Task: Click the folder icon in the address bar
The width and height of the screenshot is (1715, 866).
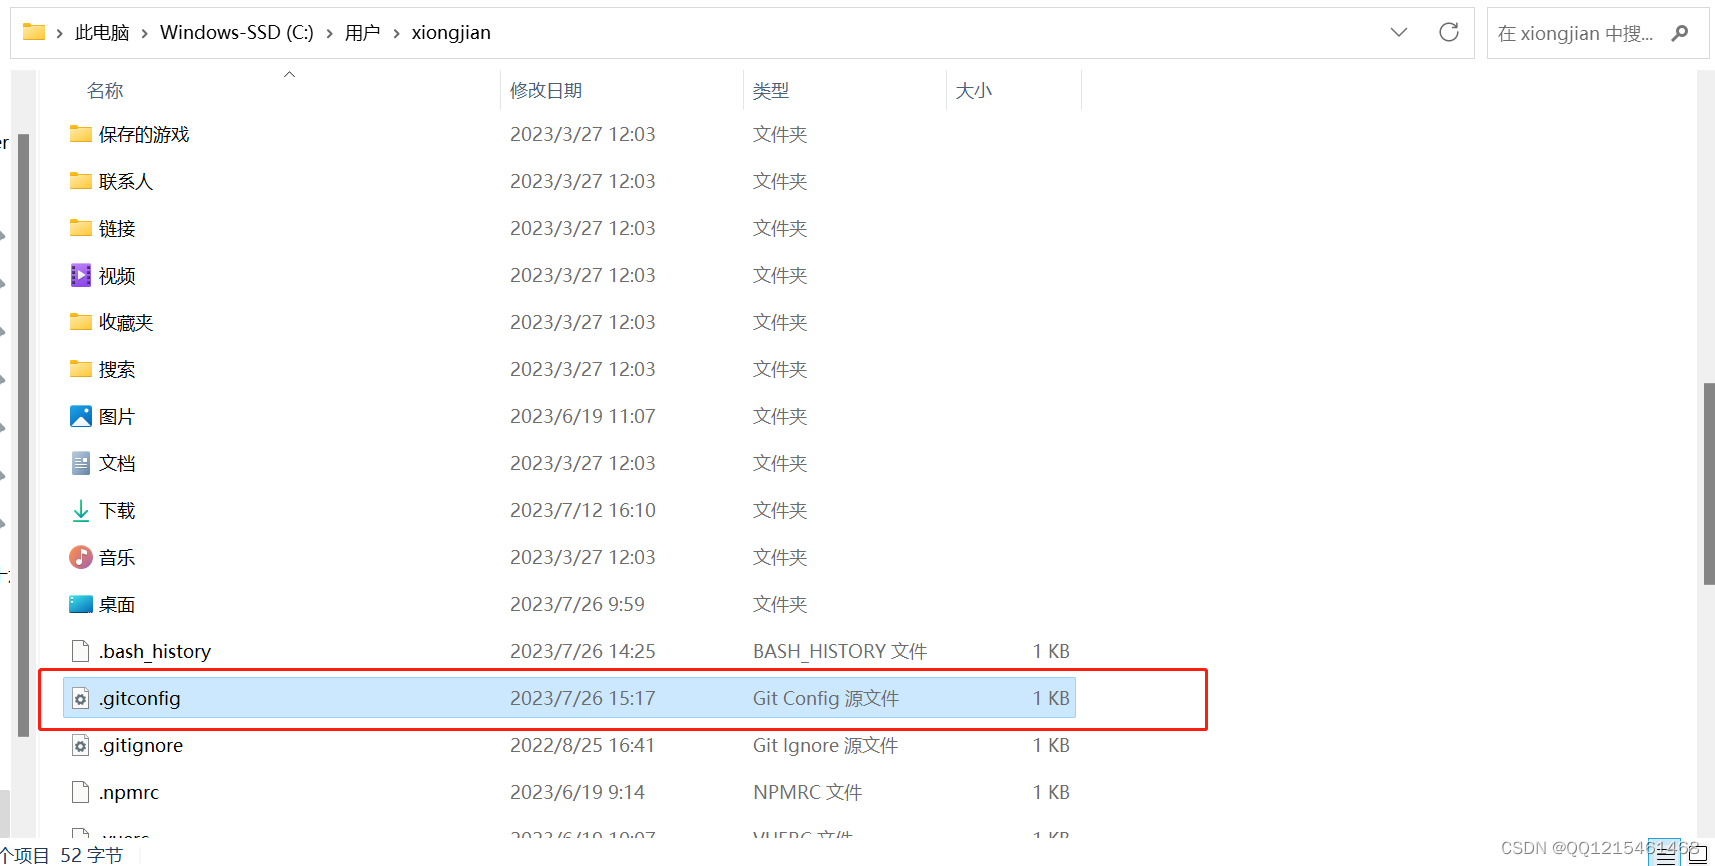Action: (34, 32)
